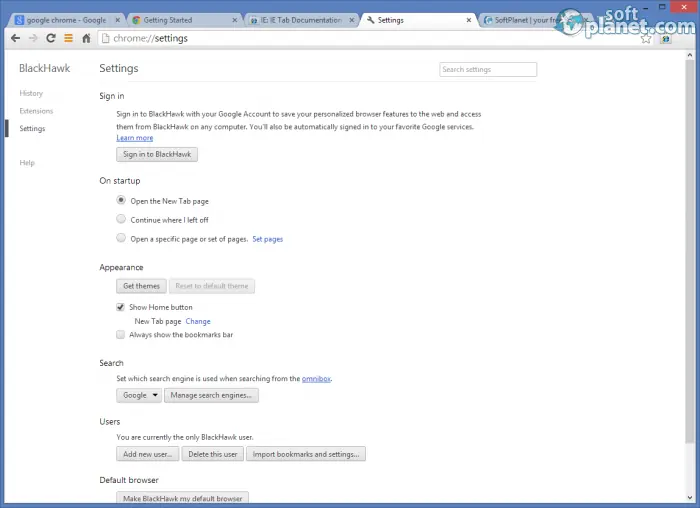This screenshot has height=508, width=700.
Task: Click Make BlackHawk my default browser
Action: tap(182, 498)
